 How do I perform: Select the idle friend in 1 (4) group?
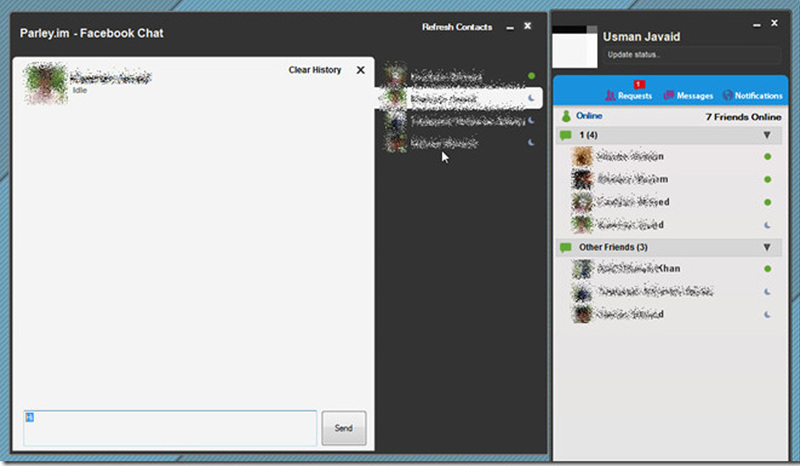coord(670,225)
